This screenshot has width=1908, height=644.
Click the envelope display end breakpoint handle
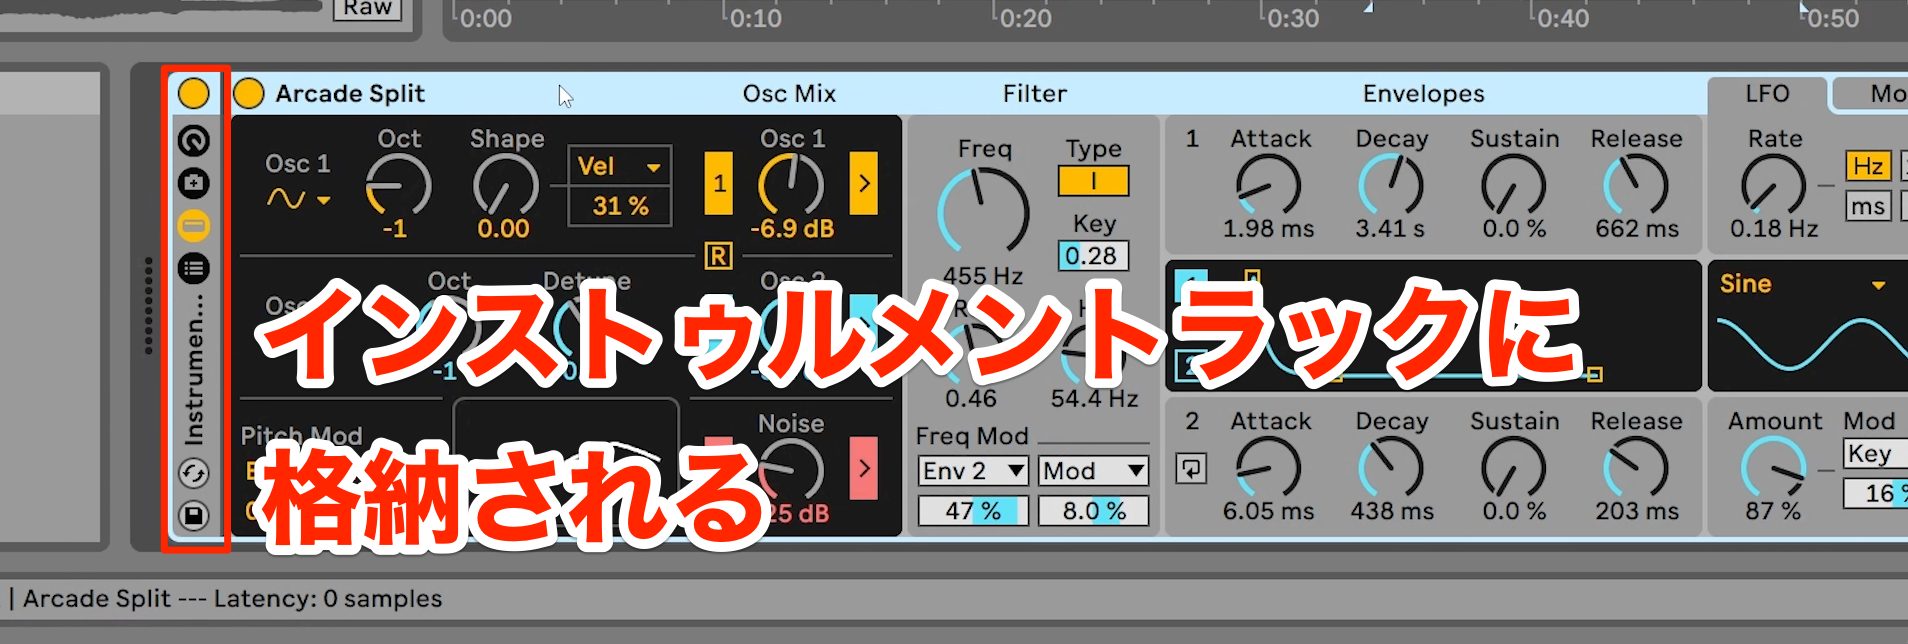coord(1594,374)
